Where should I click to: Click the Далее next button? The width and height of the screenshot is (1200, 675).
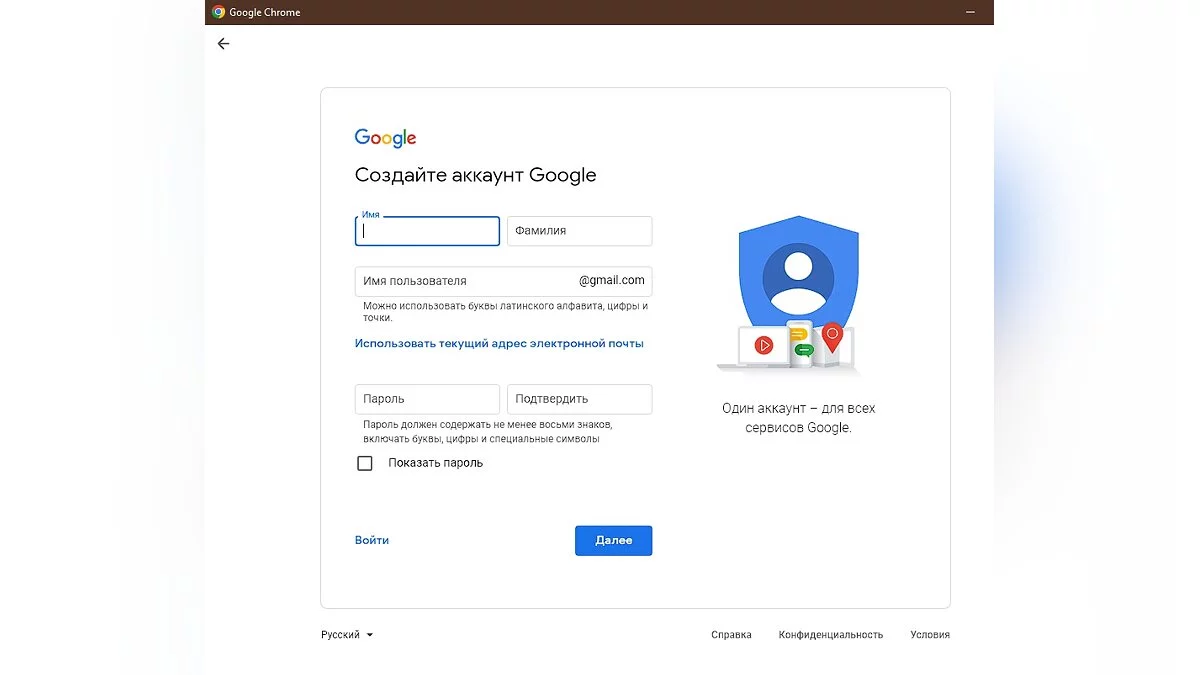click(x=613, y=540)
